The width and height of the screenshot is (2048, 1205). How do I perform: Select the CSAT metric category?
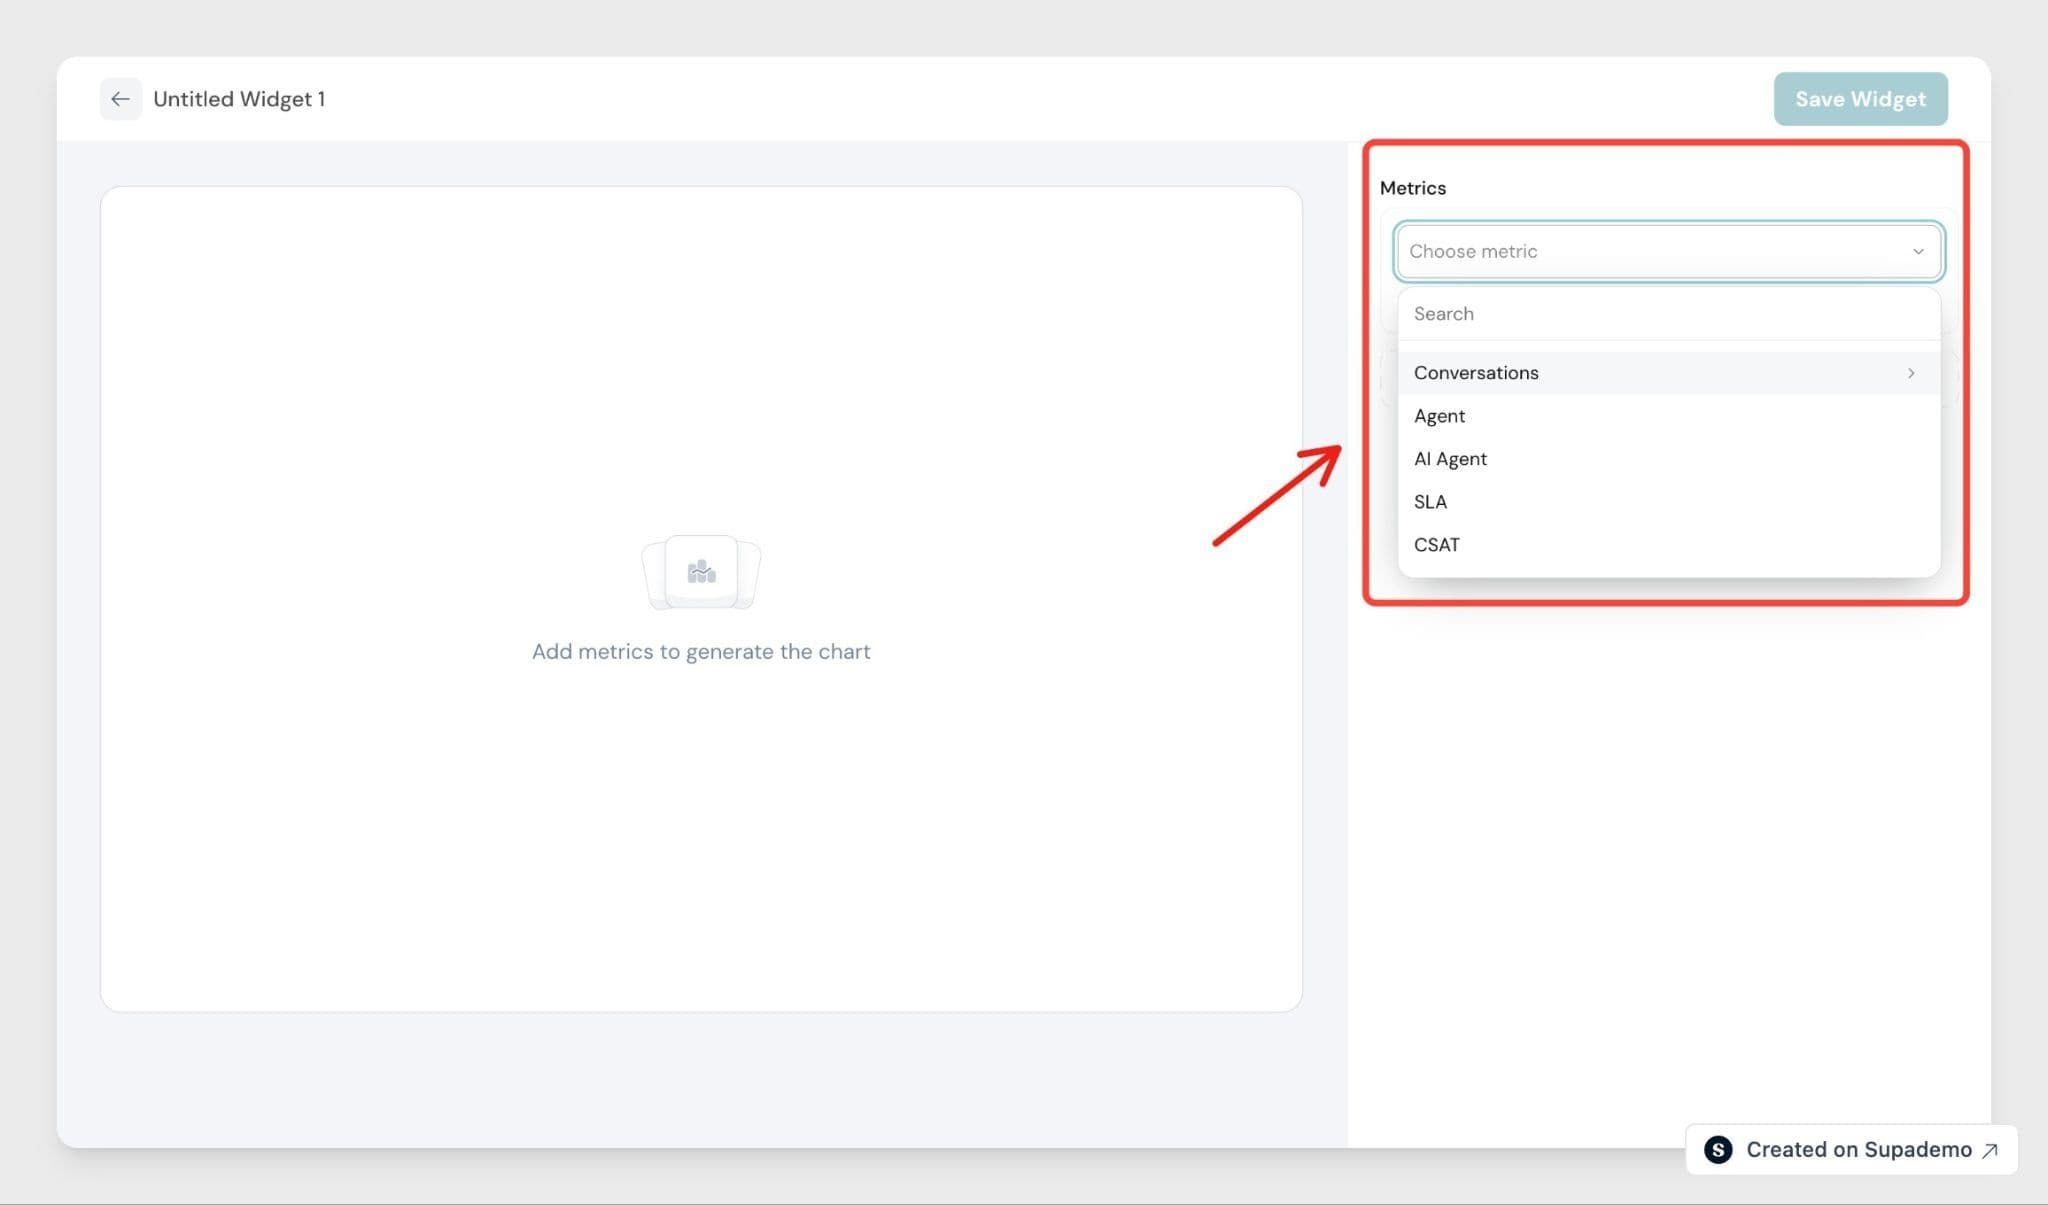tap(1668, 545)
